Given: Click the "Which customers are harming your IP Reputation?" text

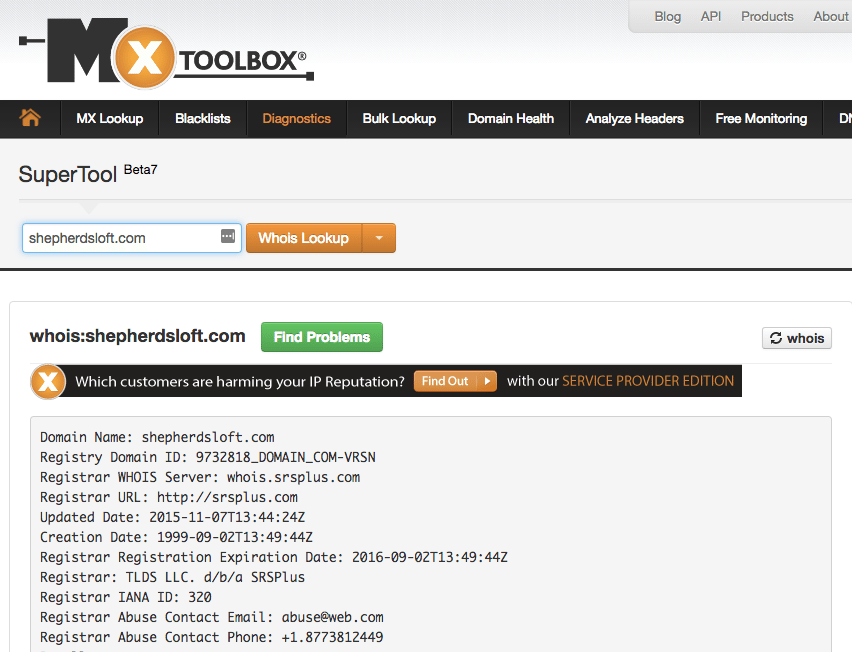Looking at the screenshot, I should (240, 381).
